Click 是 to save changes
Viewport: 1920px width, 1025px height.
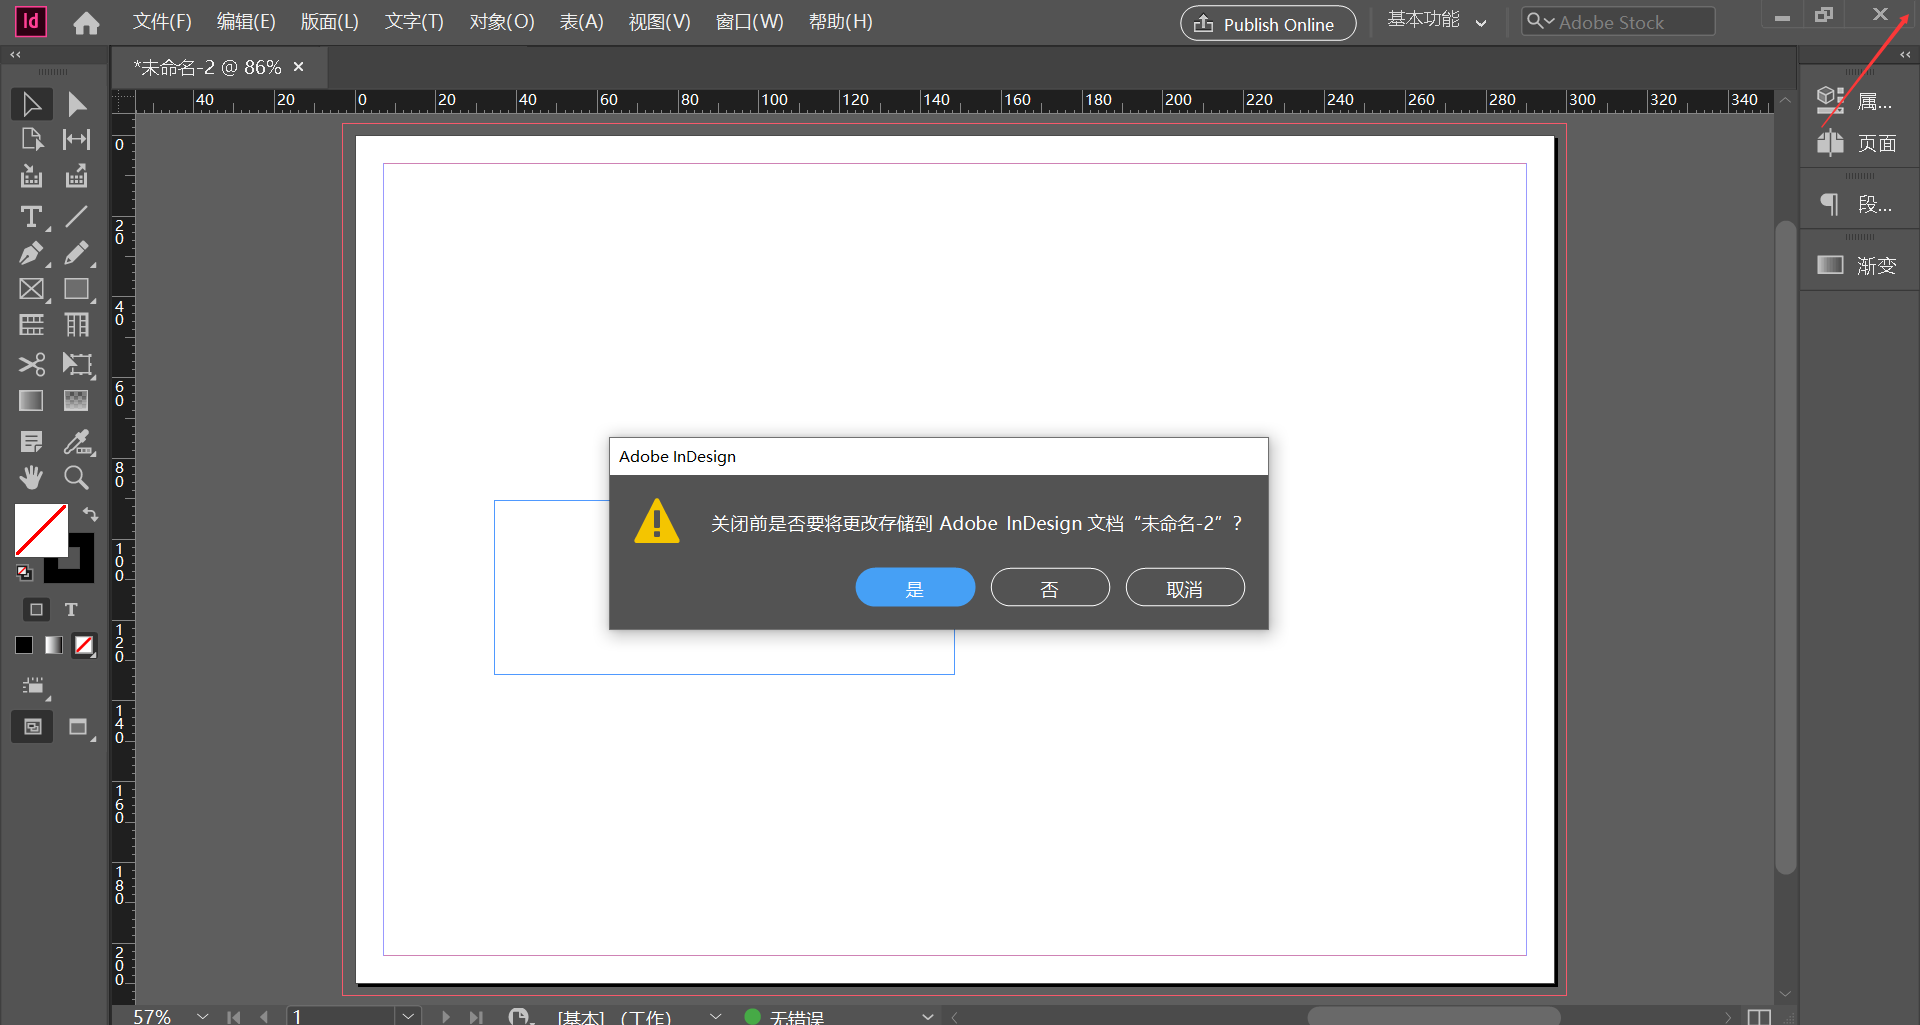pyautogui.click(x=915, y=588)
